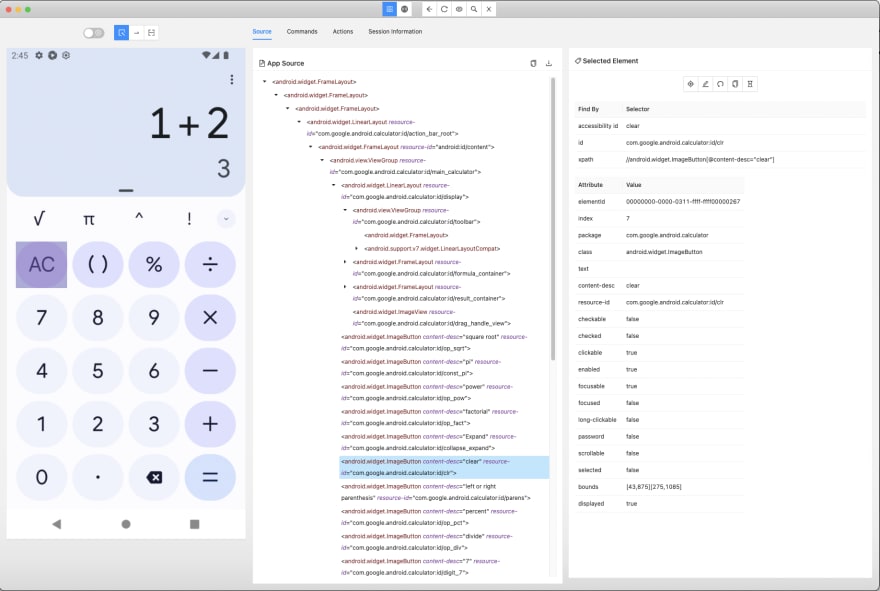Choose Tap By Coordinates mode icon
The height and width of the screenshot is (591, 880).
(152, 33)
